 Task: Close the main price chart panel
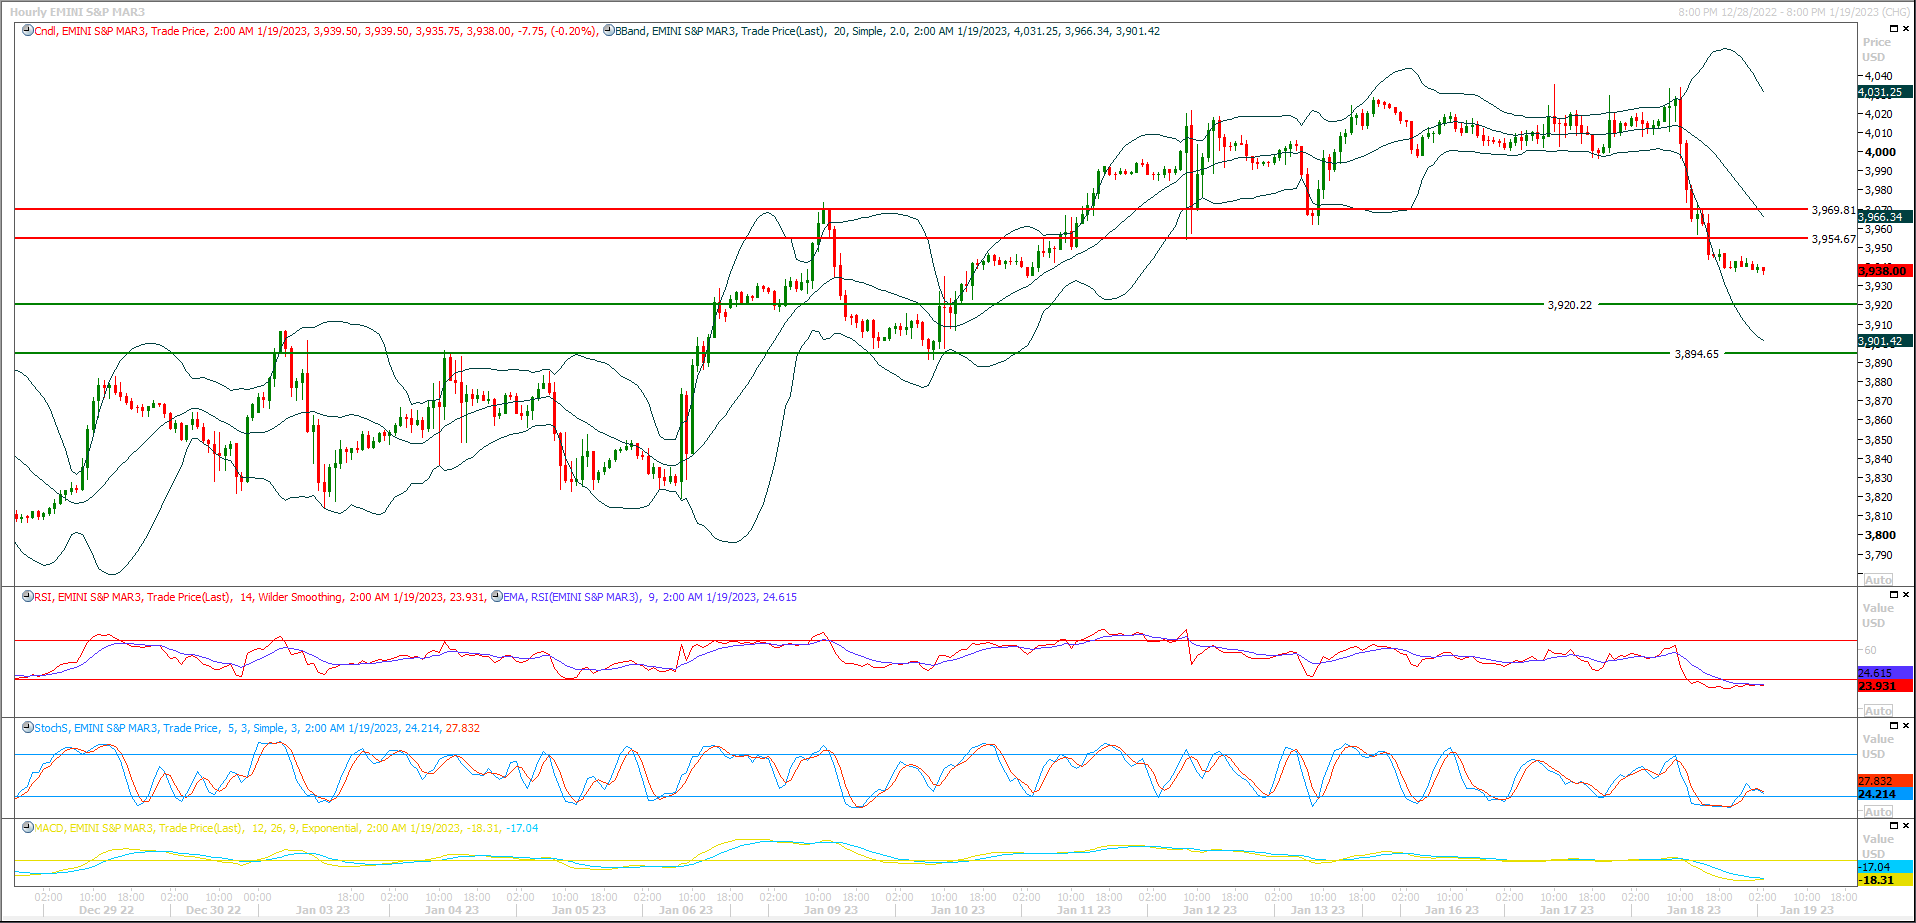pos(1906,29)
